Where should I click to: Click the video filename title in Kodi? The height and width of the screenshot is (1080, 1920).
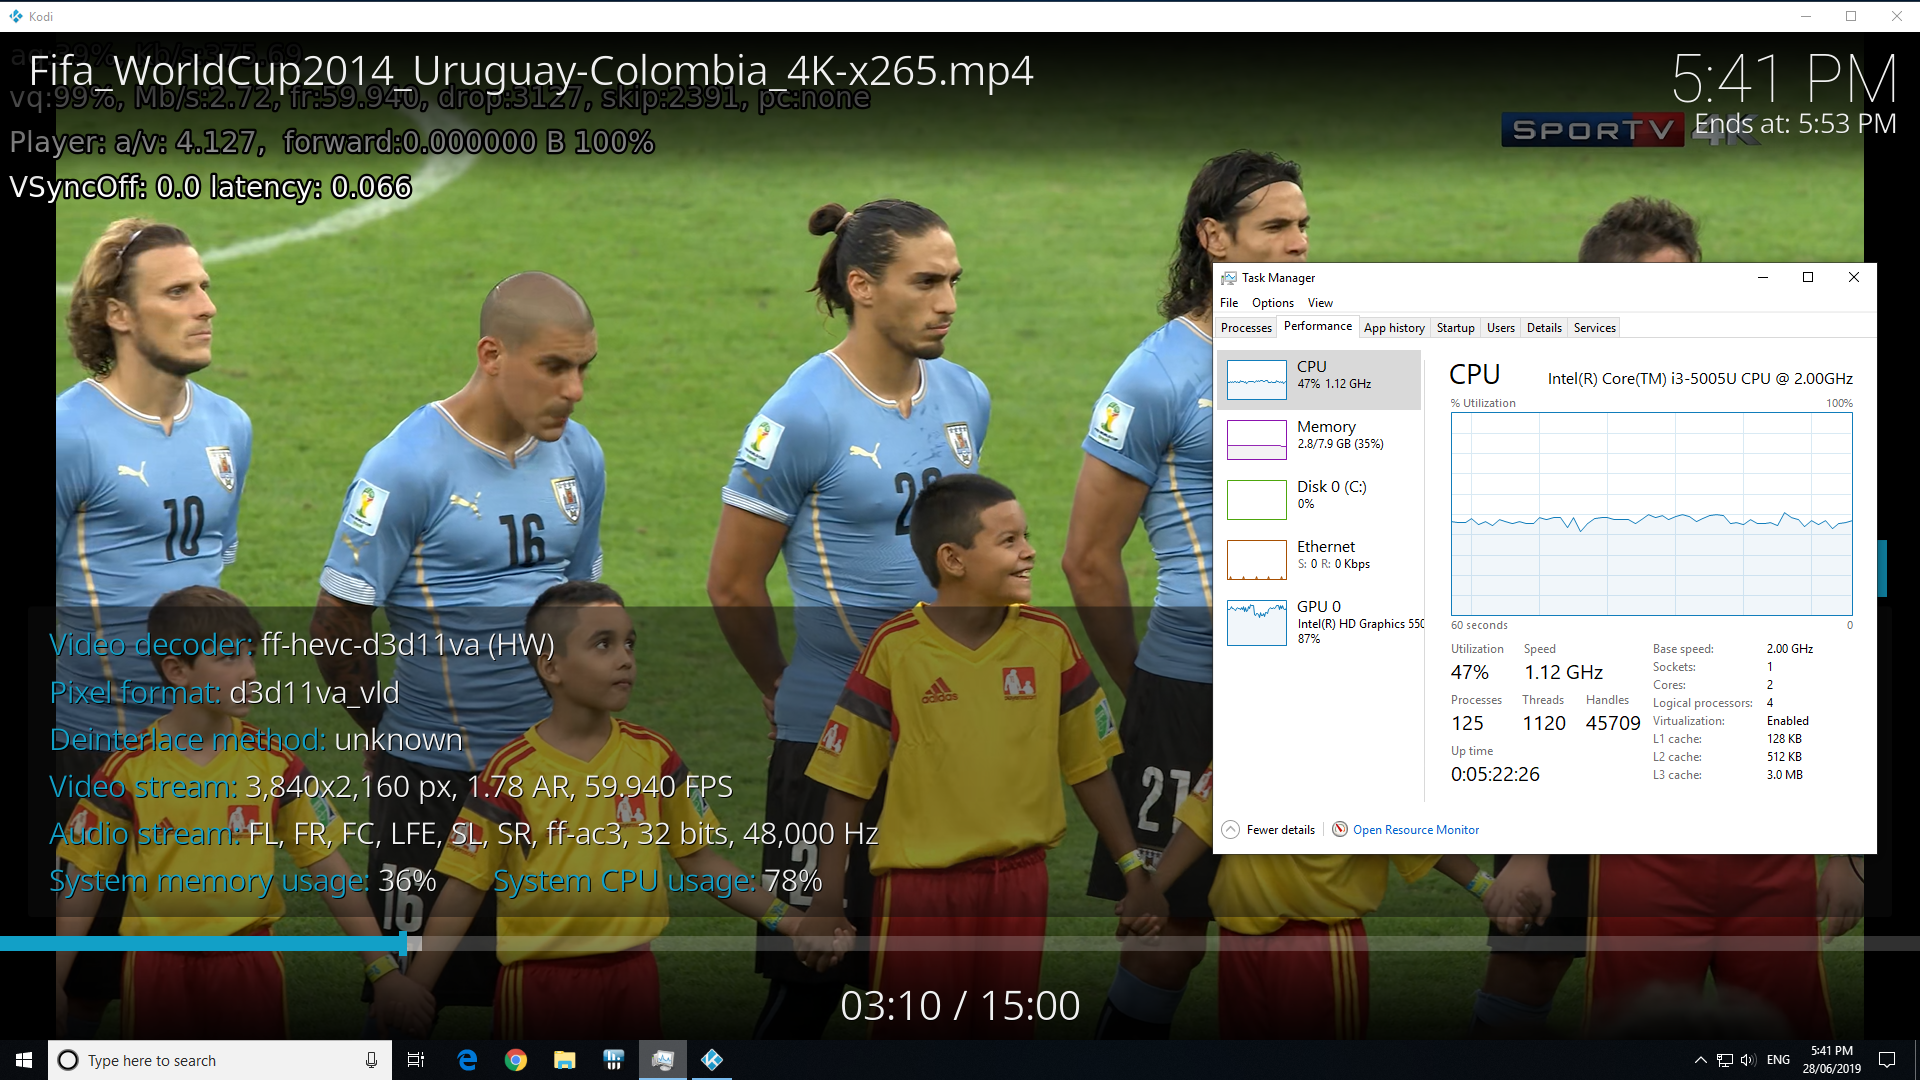[531, 70]
